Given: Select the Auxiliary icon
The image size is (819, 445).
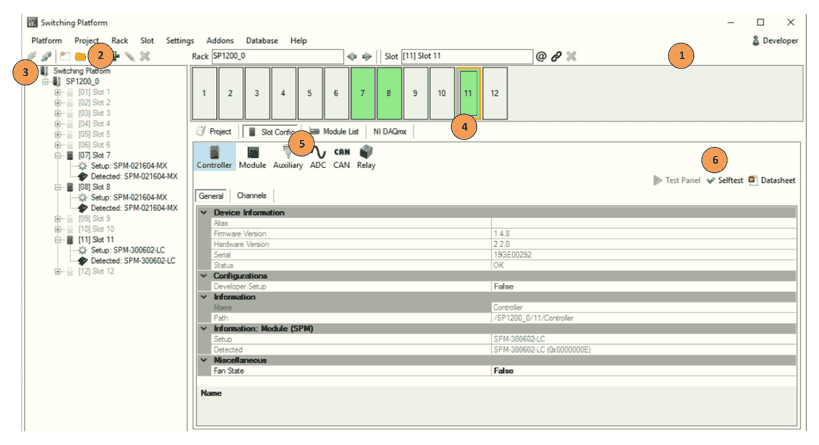Looking at the screenshot, I should [x=288, y=157].
